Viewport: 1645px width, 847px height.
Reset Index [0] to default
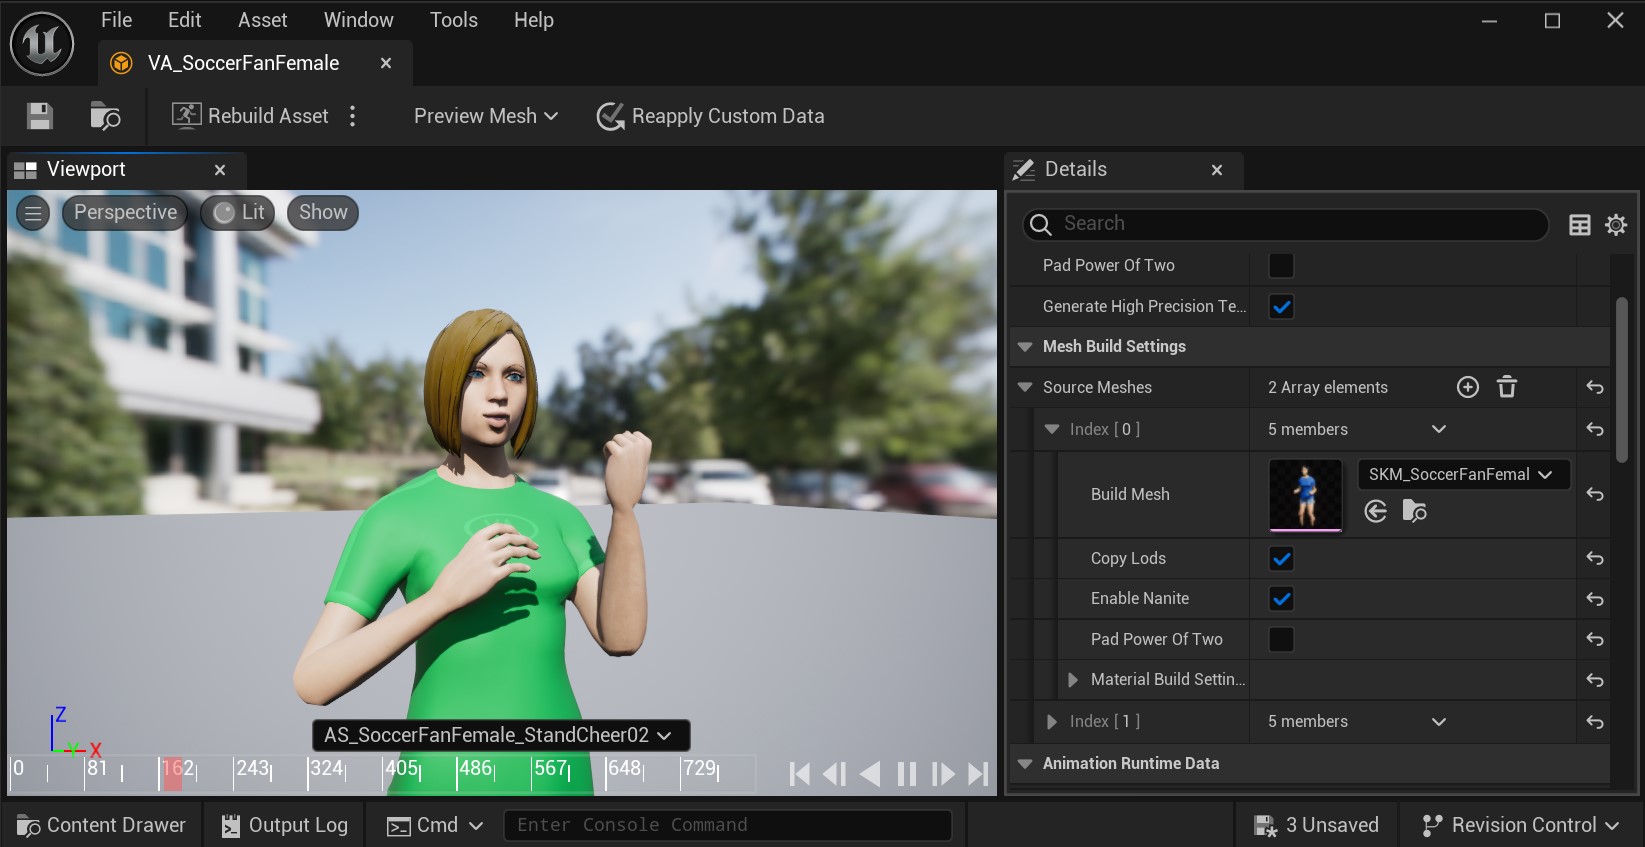[1595, 429]
